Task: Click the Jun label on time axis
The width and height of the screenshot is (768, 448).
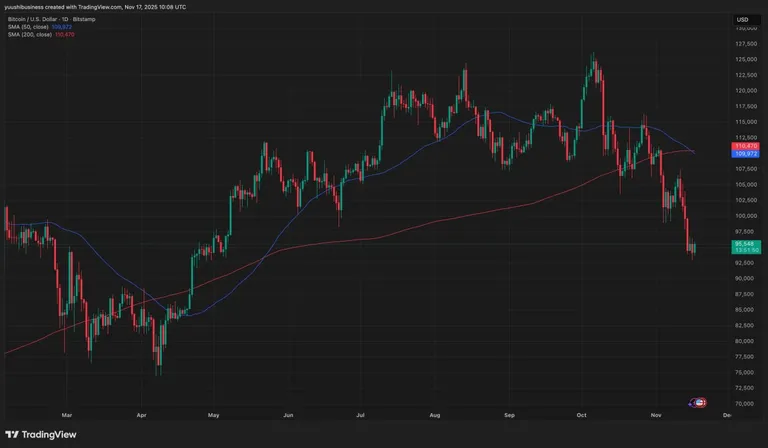Action: 288,415
